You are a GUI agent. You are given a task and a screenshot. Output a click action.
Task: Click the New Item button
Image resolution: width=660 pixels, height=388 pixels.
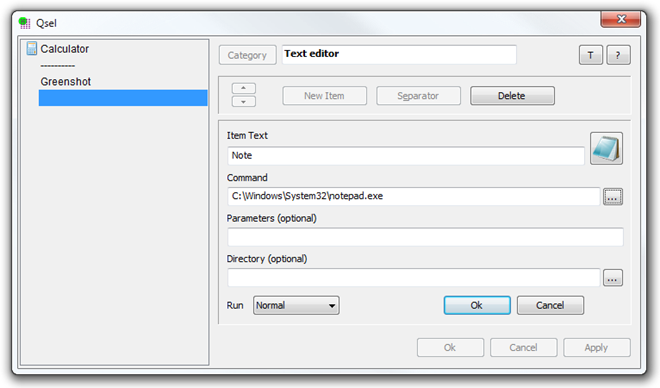[x=324, y=96]
